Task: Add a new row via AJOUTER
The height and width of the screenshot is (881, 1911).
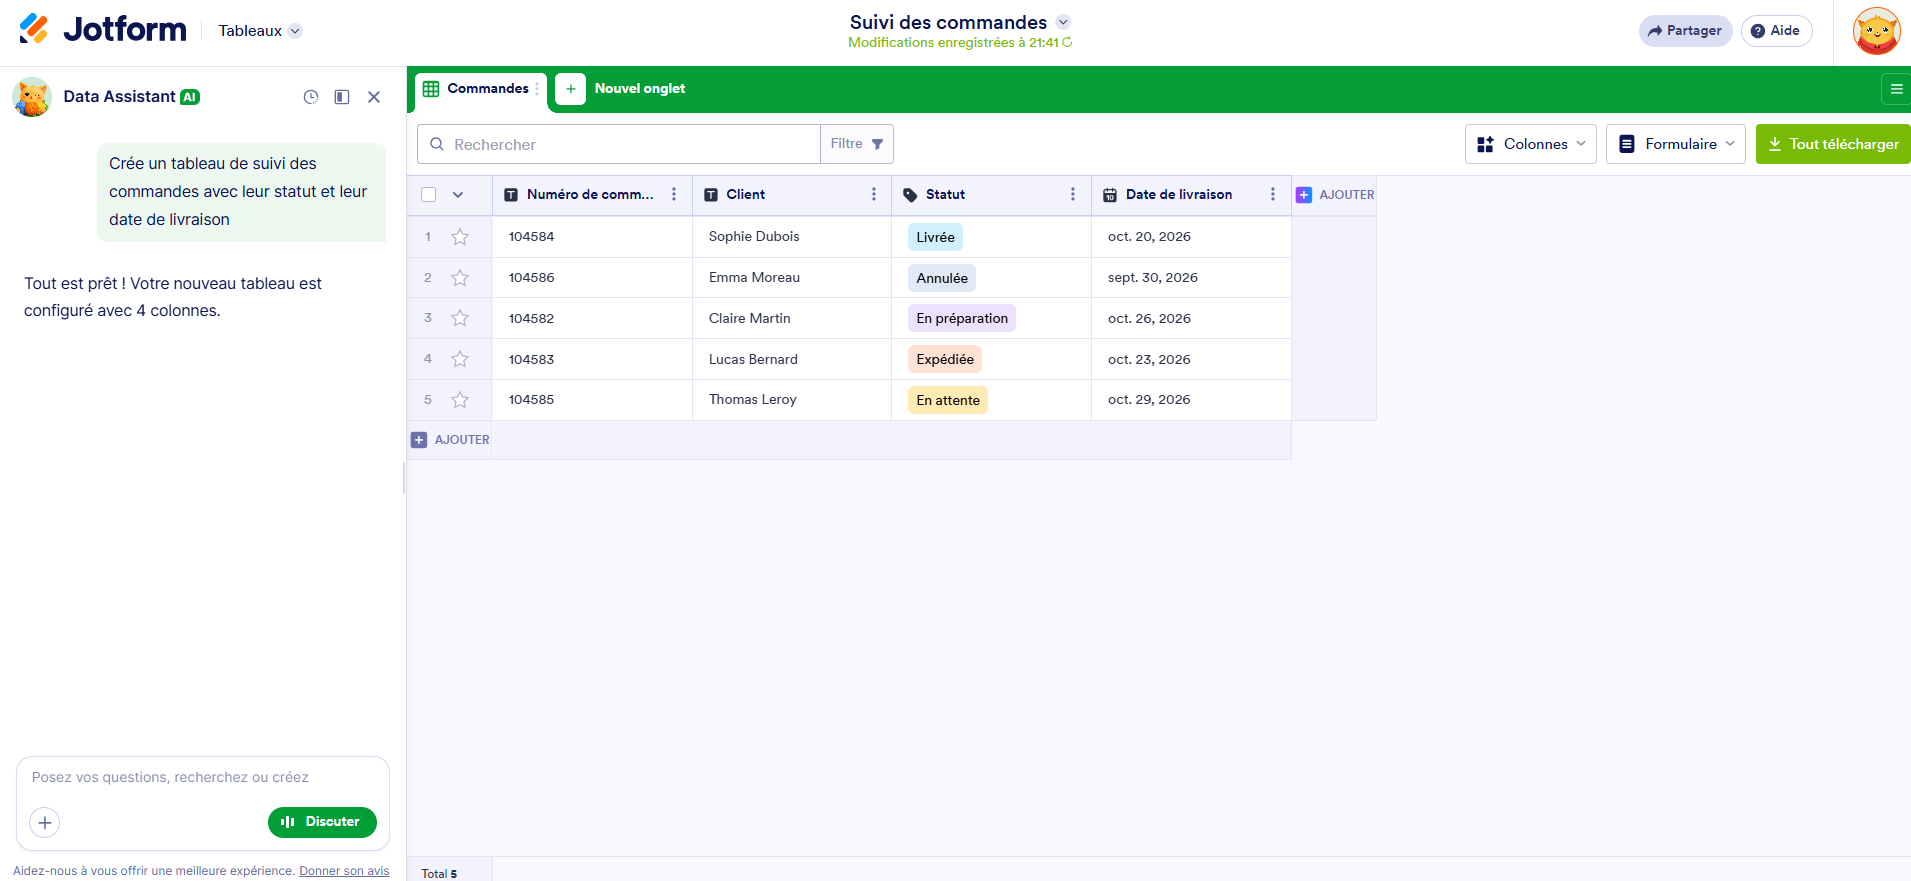Action: [x=450, y=440]
